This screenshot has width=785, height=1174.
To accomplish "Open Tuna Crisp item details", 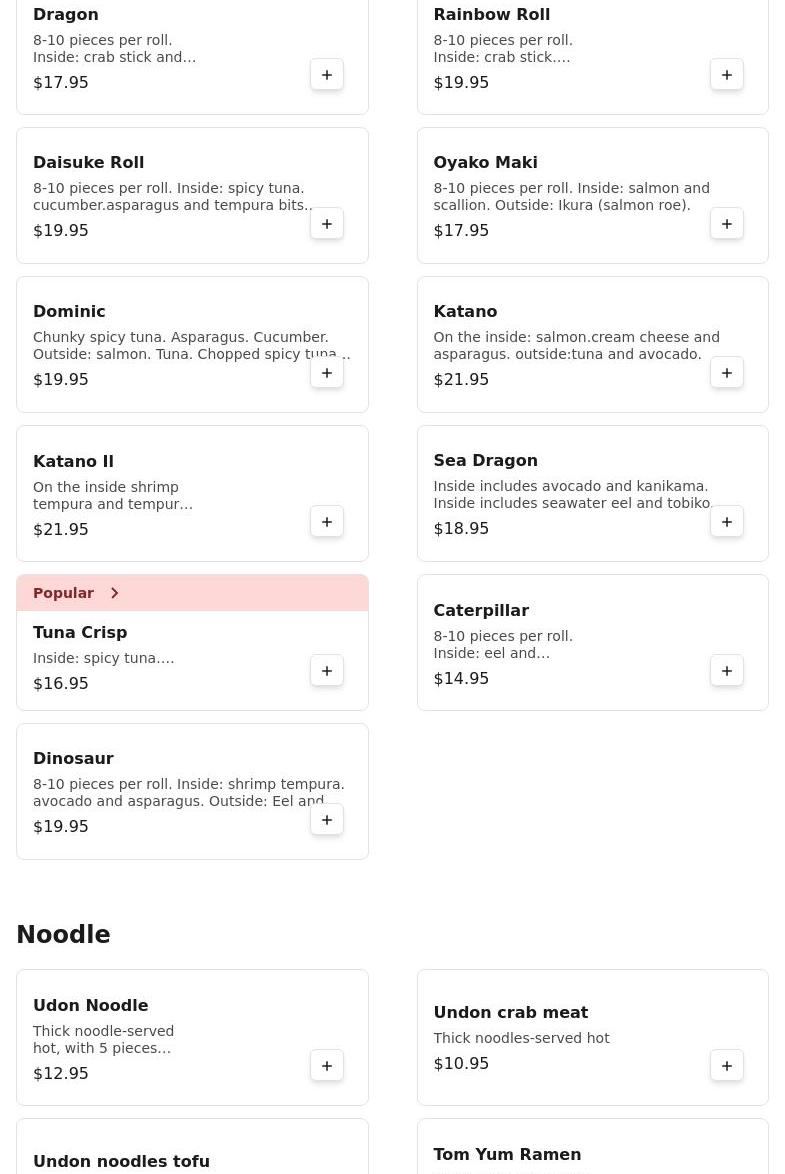I will pyautogui.click(x=80, y=633).
